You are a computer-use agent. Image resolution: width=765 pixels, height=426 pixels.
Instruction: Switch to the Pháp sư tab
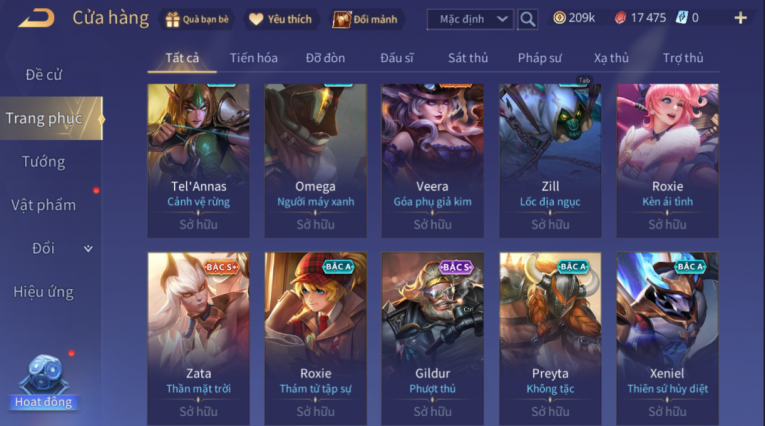tap(540, 58)
